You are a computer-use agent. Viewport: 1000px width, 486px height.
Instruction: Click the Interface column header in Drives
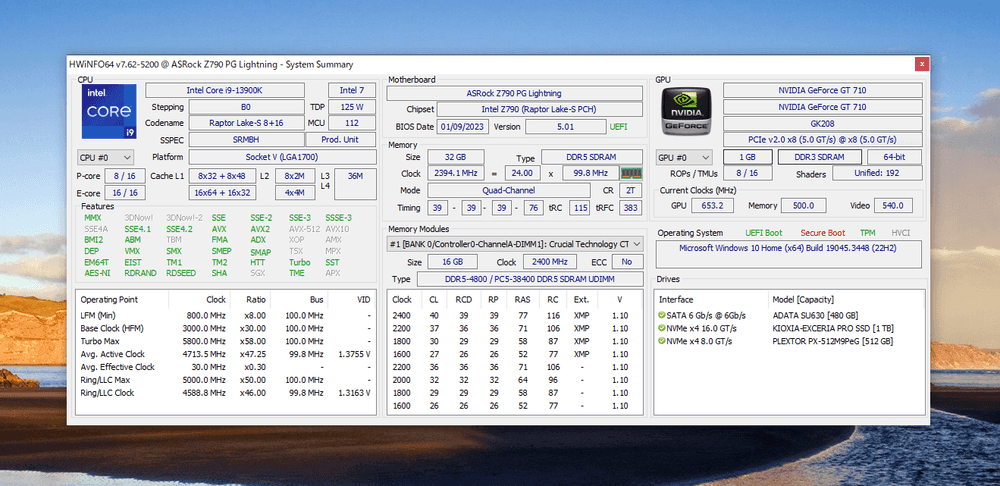click(676, 299)
